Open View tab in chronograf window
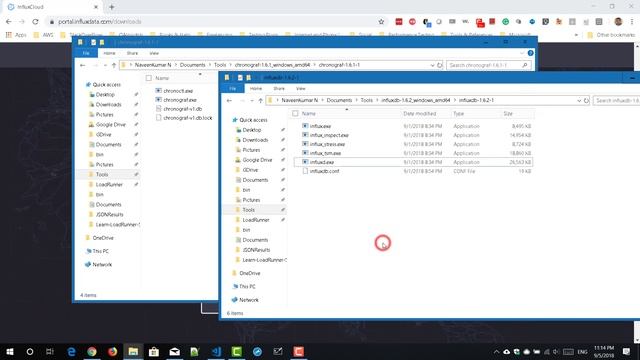 click(154, 53)
